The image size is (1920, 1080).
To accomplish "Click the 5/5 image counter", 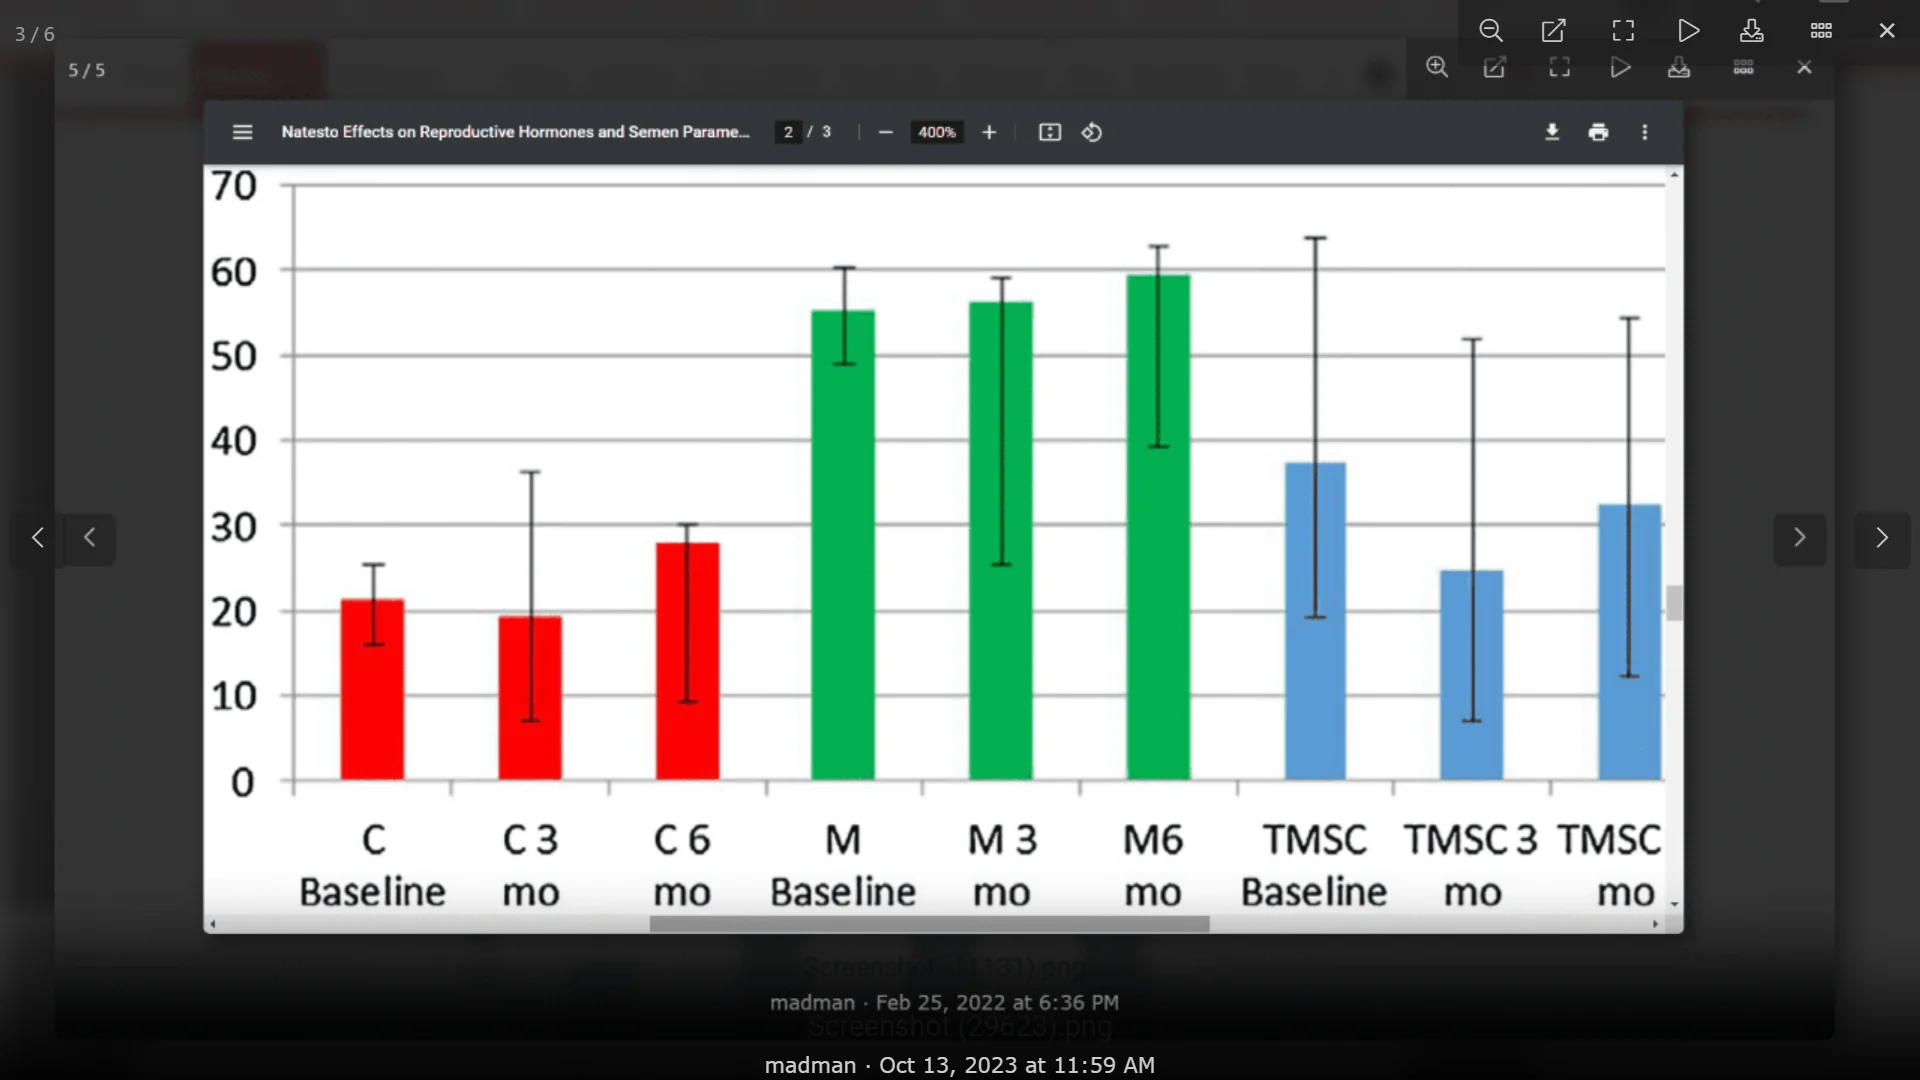I will [x=86, y=70].
